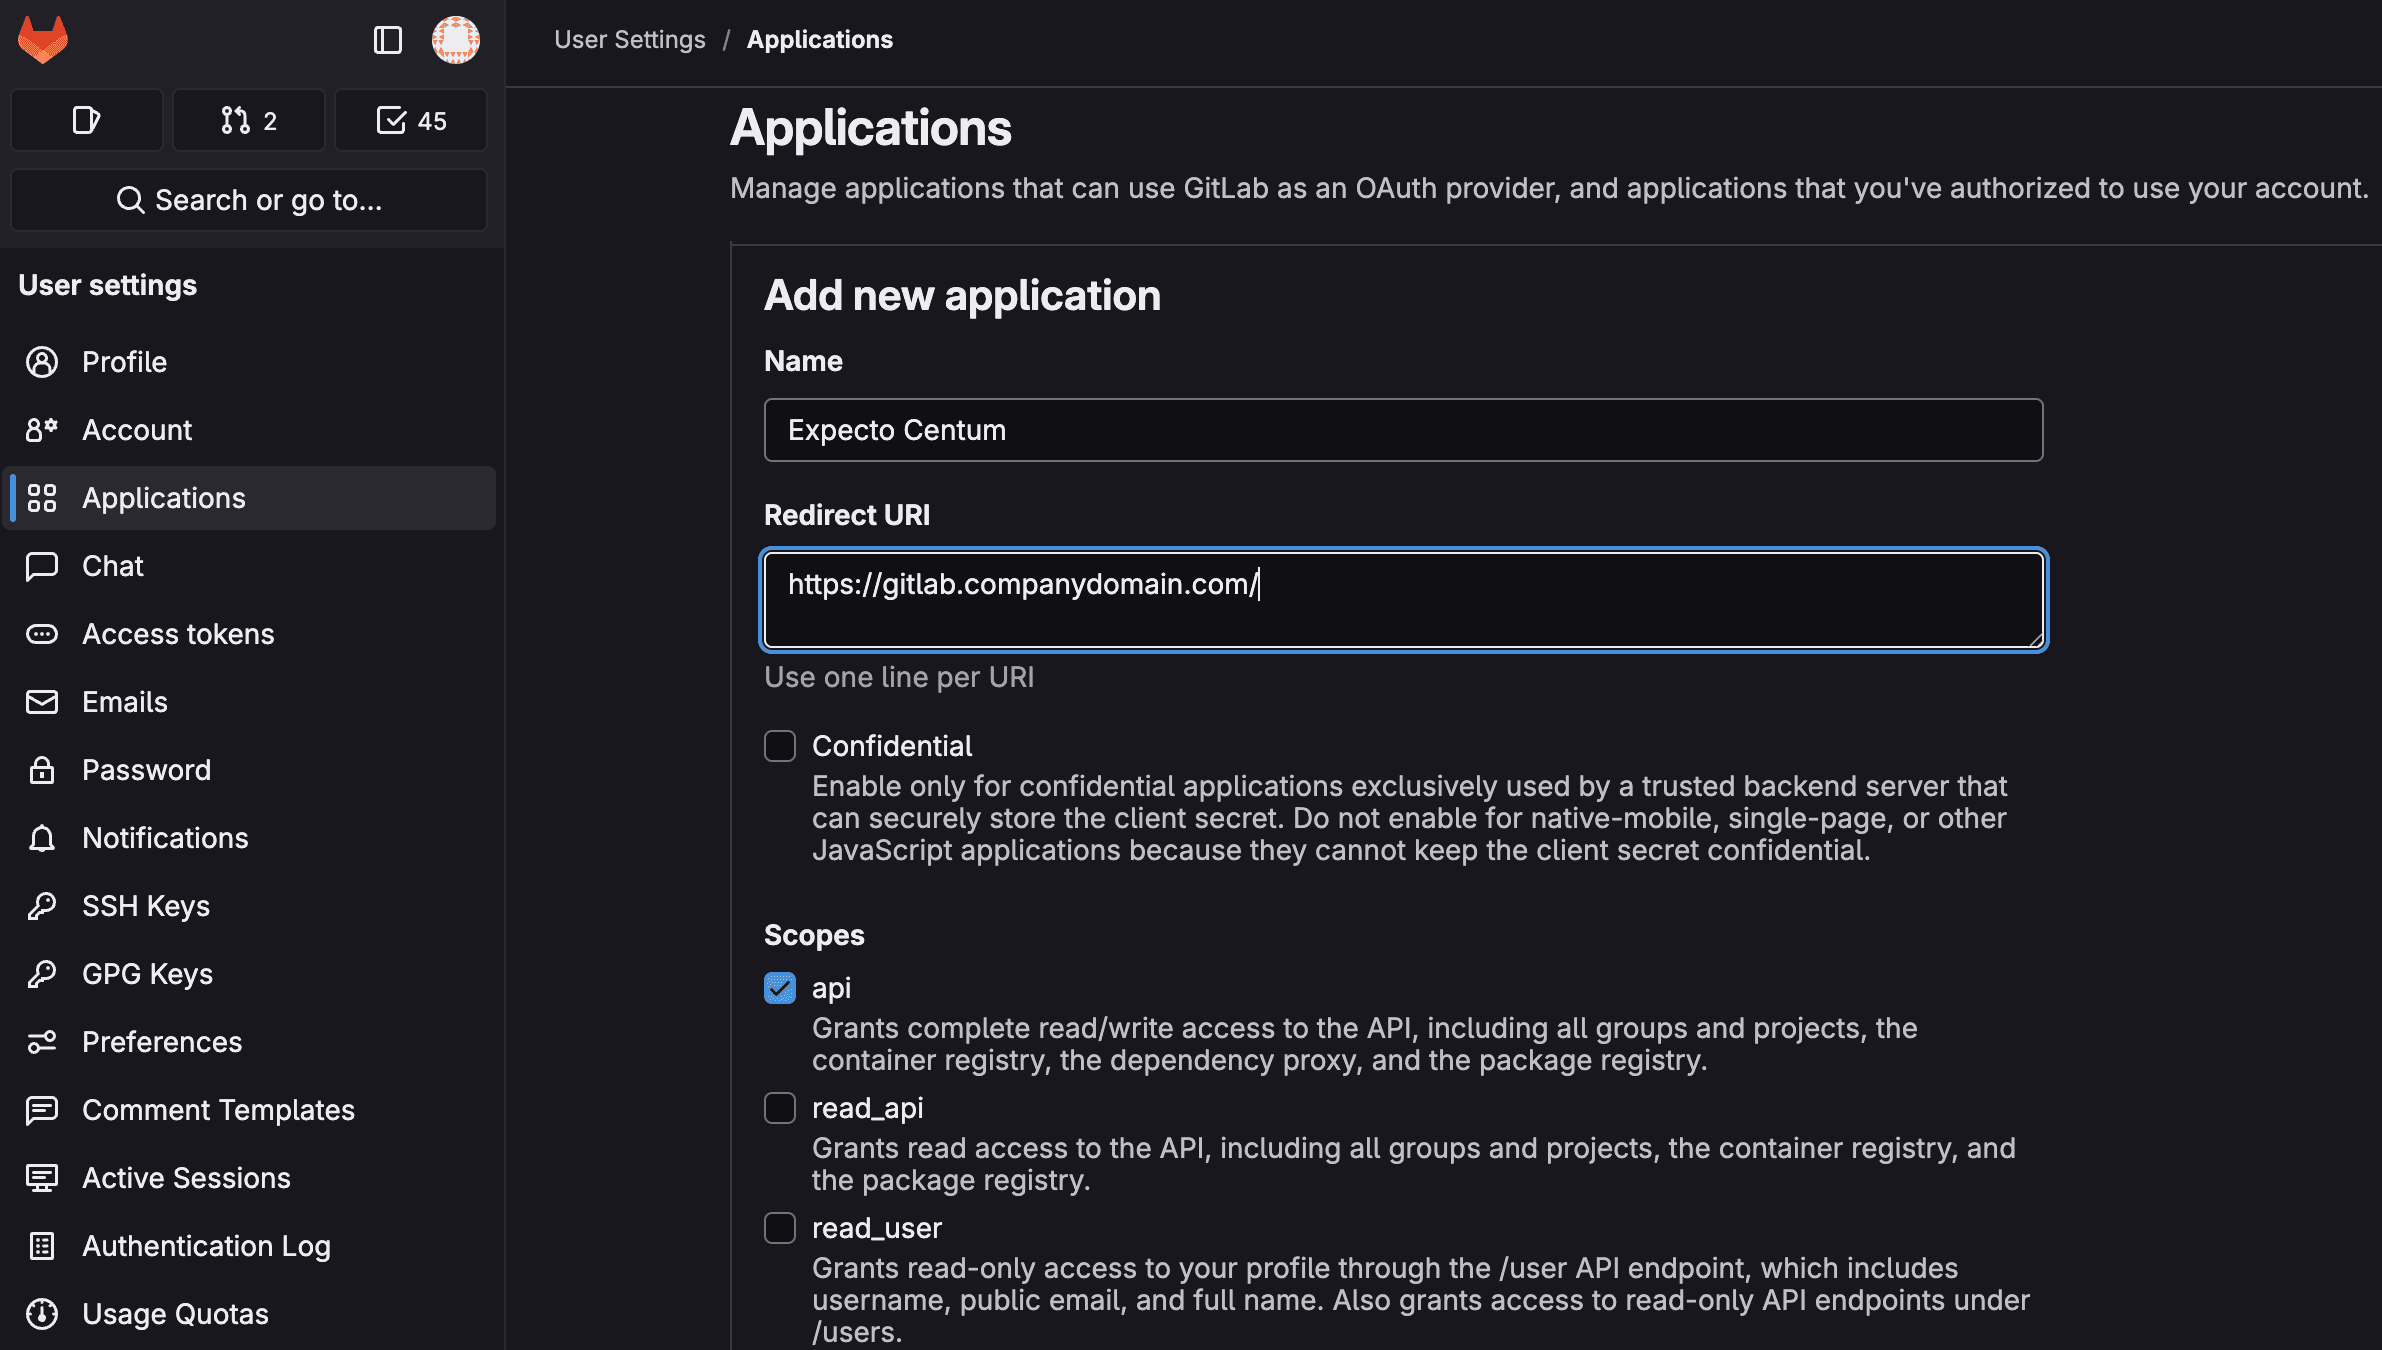Click the SSH Keys key icon
The width and height of the screenshot is (2382, 1350).
(x=42, y=906)
